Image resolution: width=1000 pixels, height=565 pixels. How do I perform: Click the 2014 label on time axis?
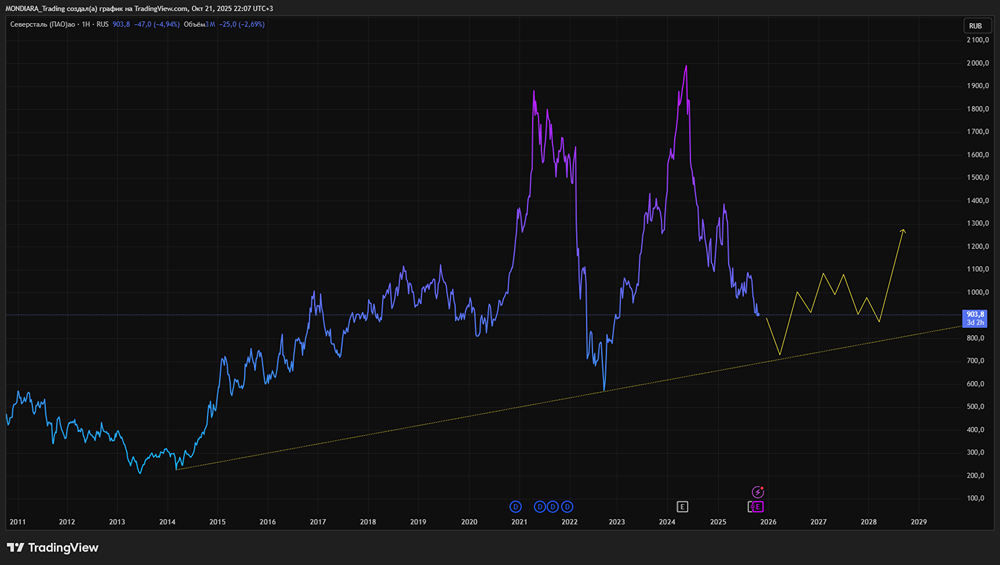point(167,522)
